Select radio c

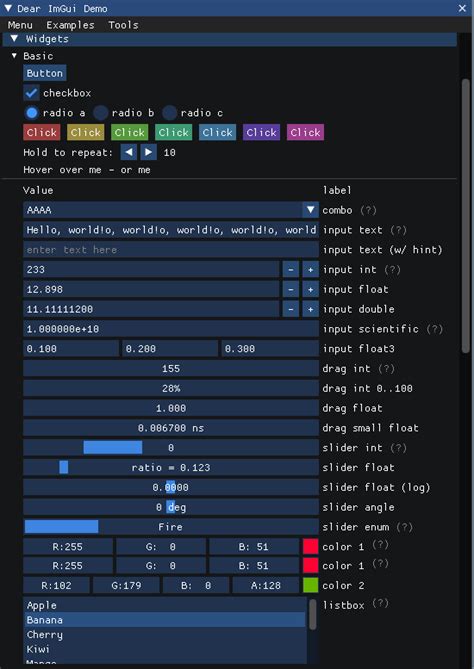(x=169, y=113)
